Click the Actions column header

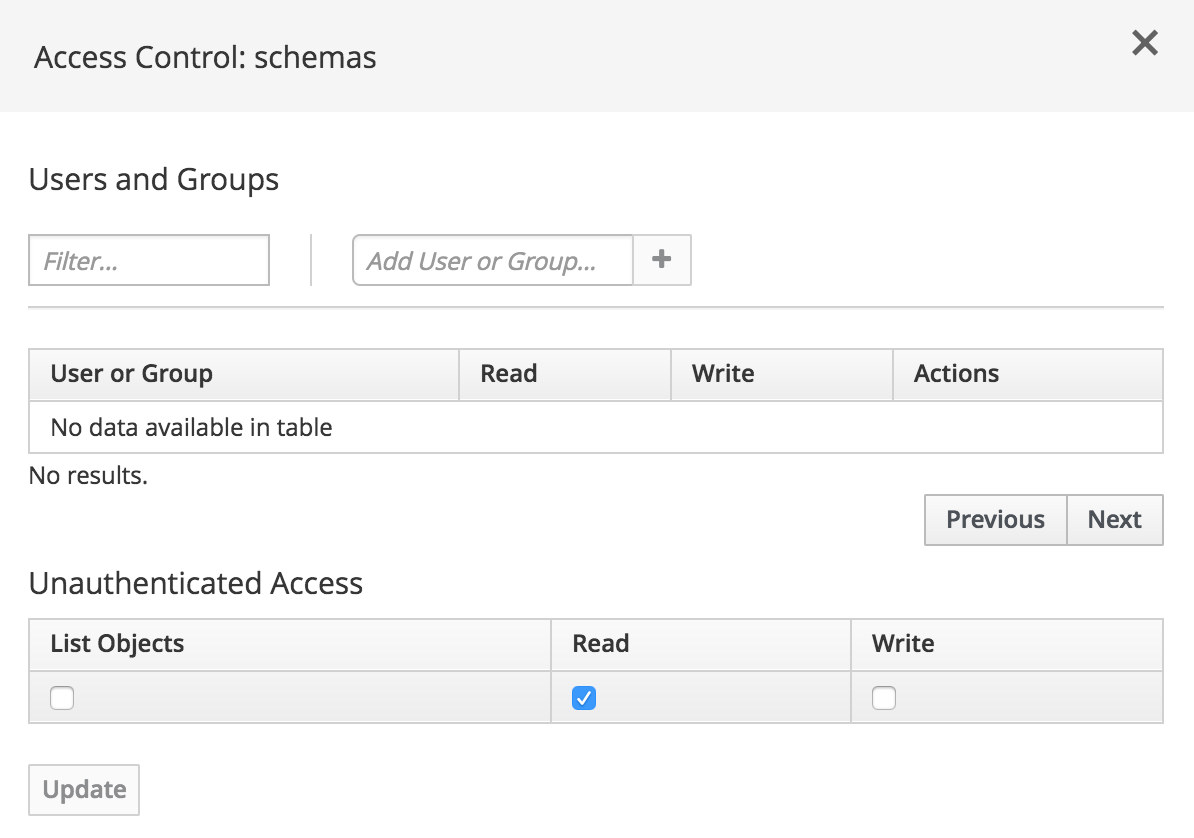click(x=1028, y=374)
